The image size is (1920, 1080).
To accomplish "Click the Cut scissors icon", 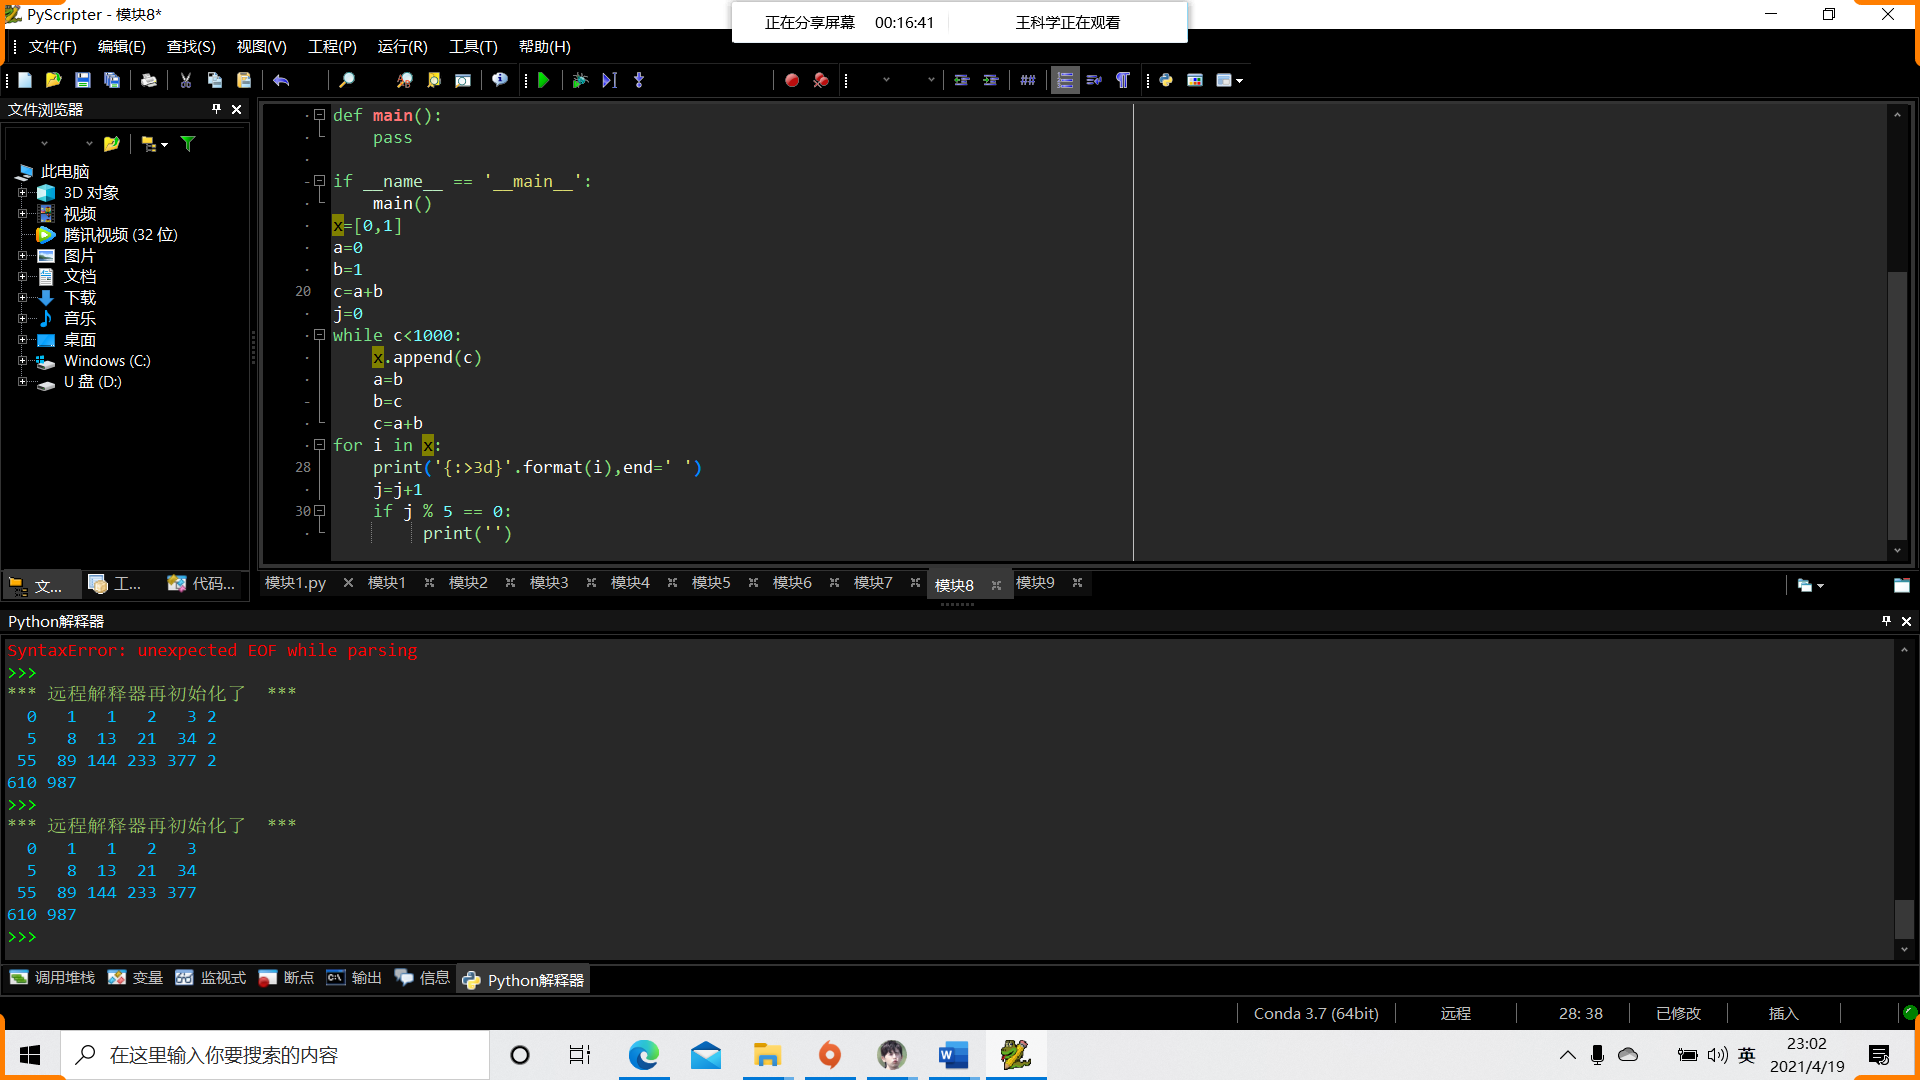I will click(x=185, y=80).
